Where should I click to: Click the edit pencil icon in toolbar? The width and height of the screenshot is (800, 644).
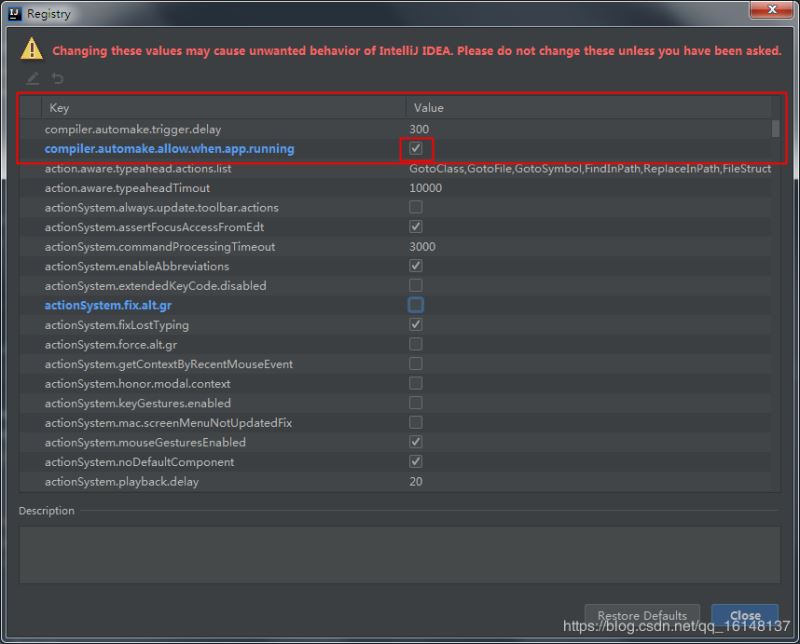(x=33, y=79)
